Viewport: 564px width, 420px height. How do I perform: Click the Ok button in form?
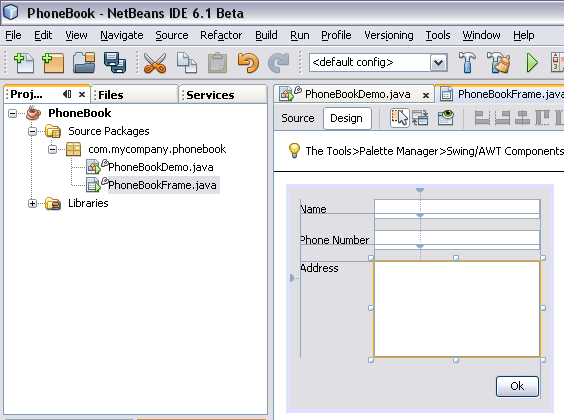pos(517,386)
